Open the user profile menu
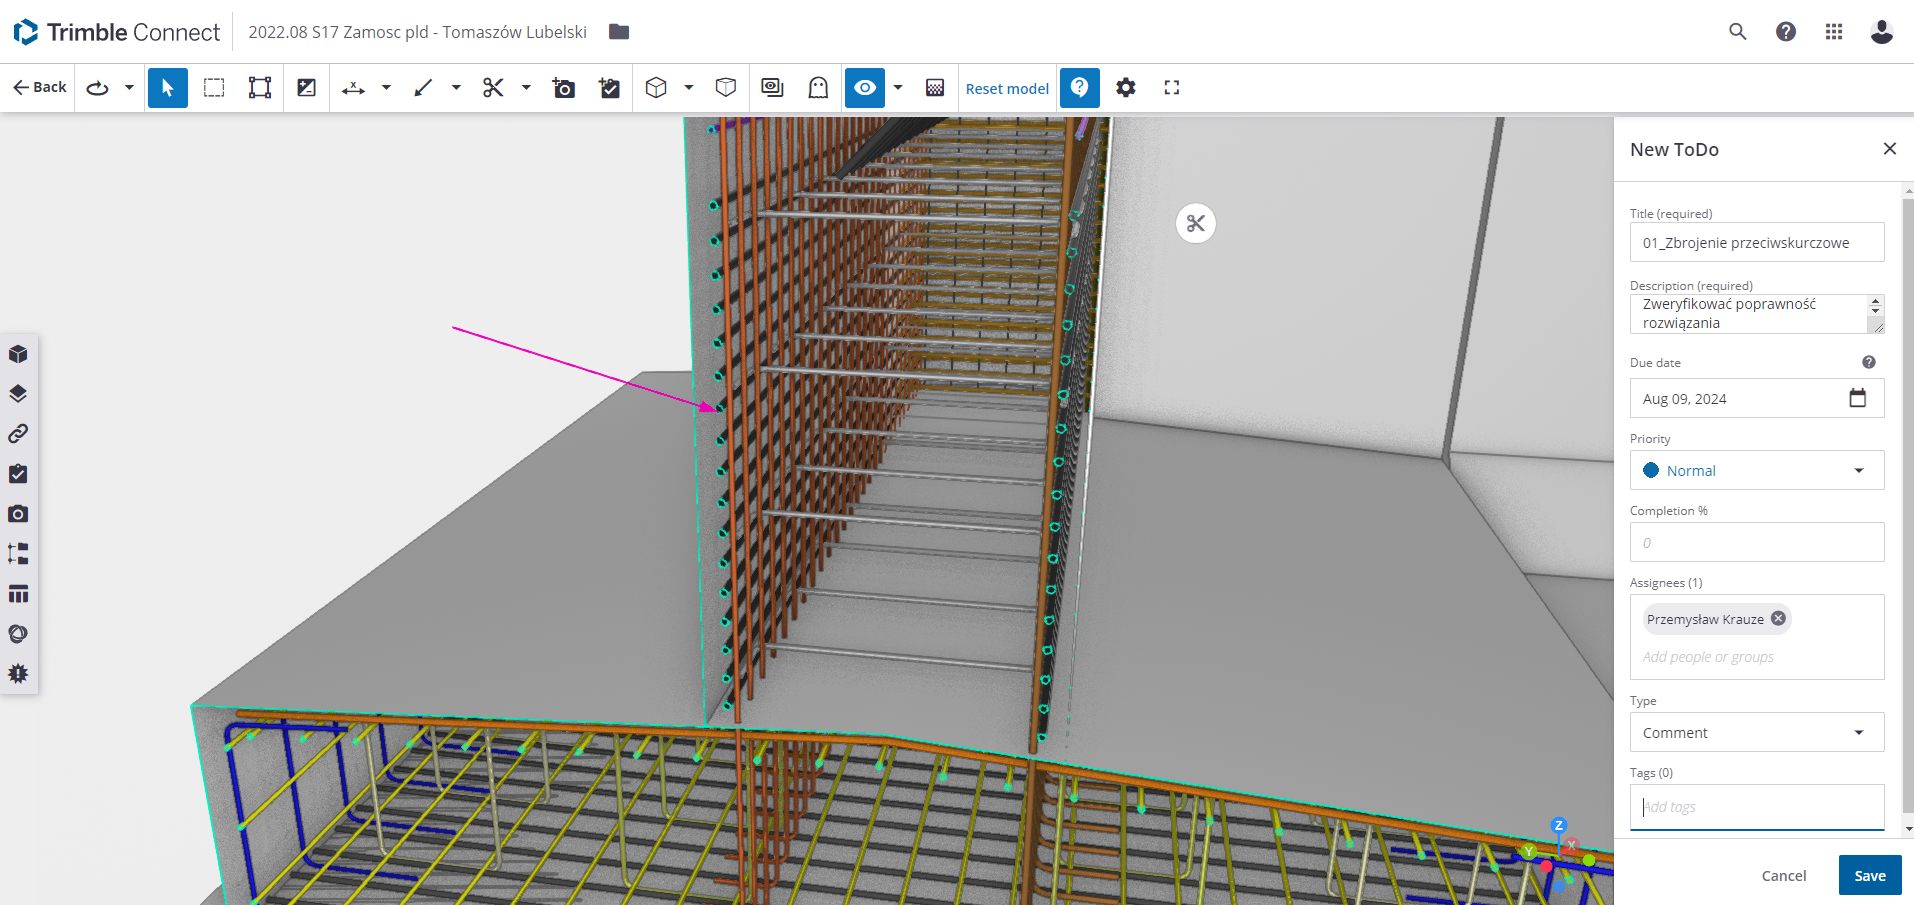The width and height of the screenshot is (1914, 905). point(1882,32)
